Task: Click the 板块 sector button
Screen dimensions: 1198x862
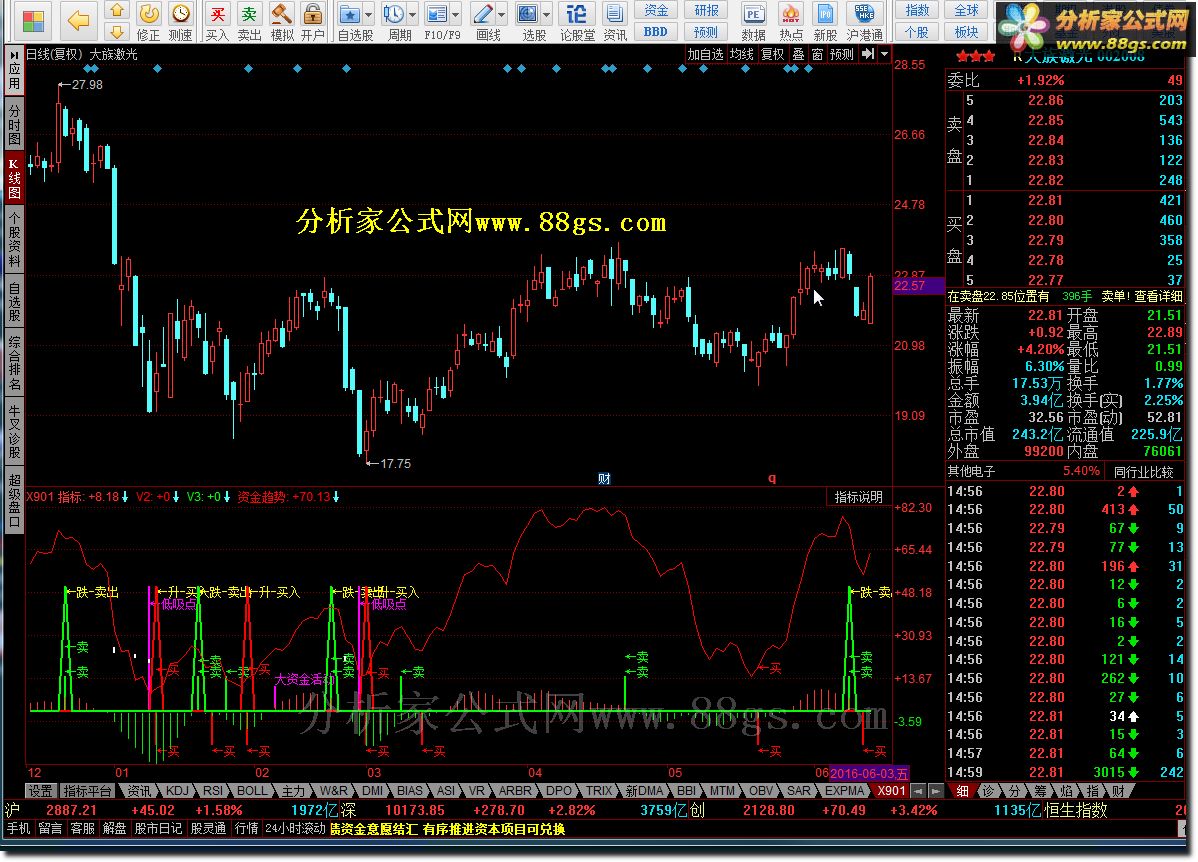Action: coord(966,31)
